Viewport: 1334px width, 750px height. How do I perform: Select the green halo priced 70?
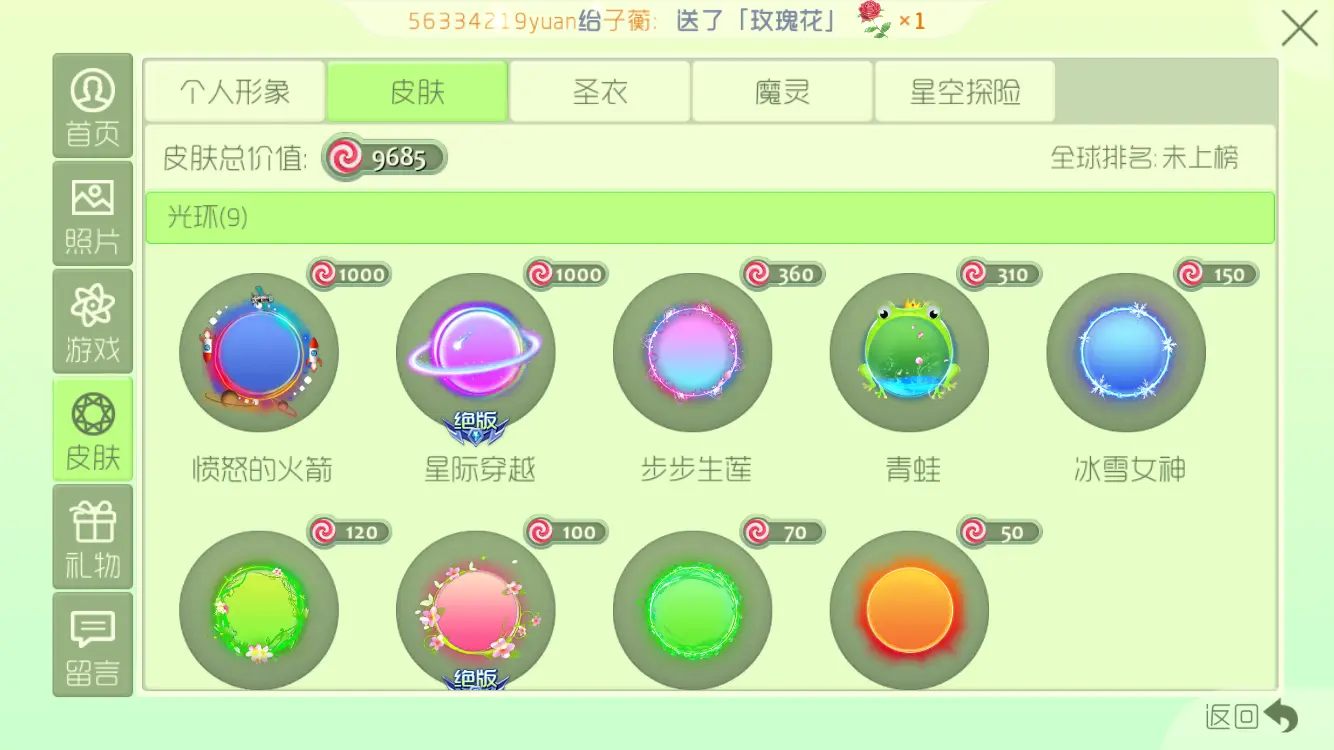[x=693, y=610]
